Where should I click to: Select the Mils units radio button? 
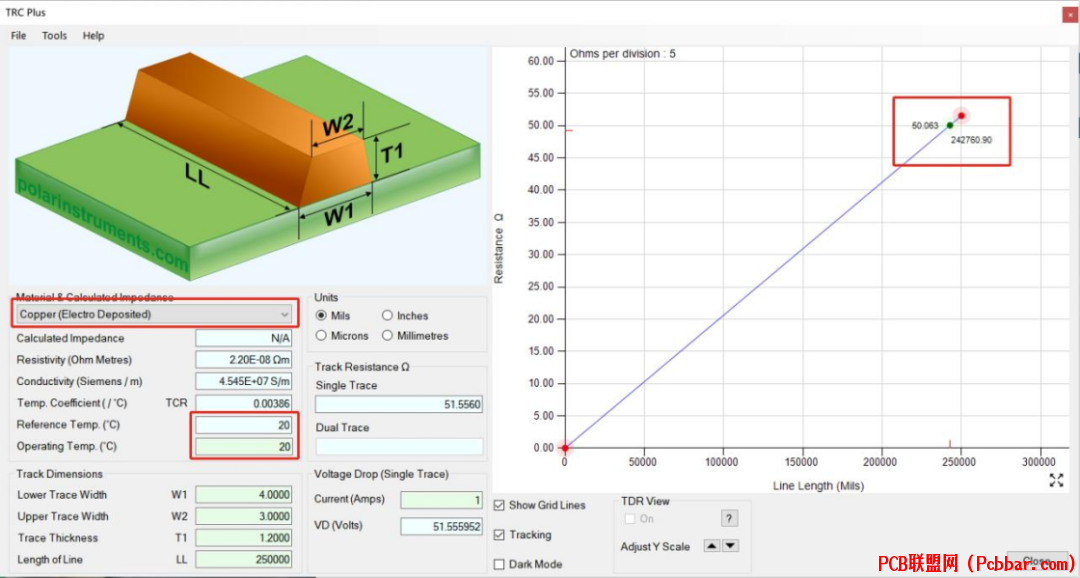pos(321,316)
